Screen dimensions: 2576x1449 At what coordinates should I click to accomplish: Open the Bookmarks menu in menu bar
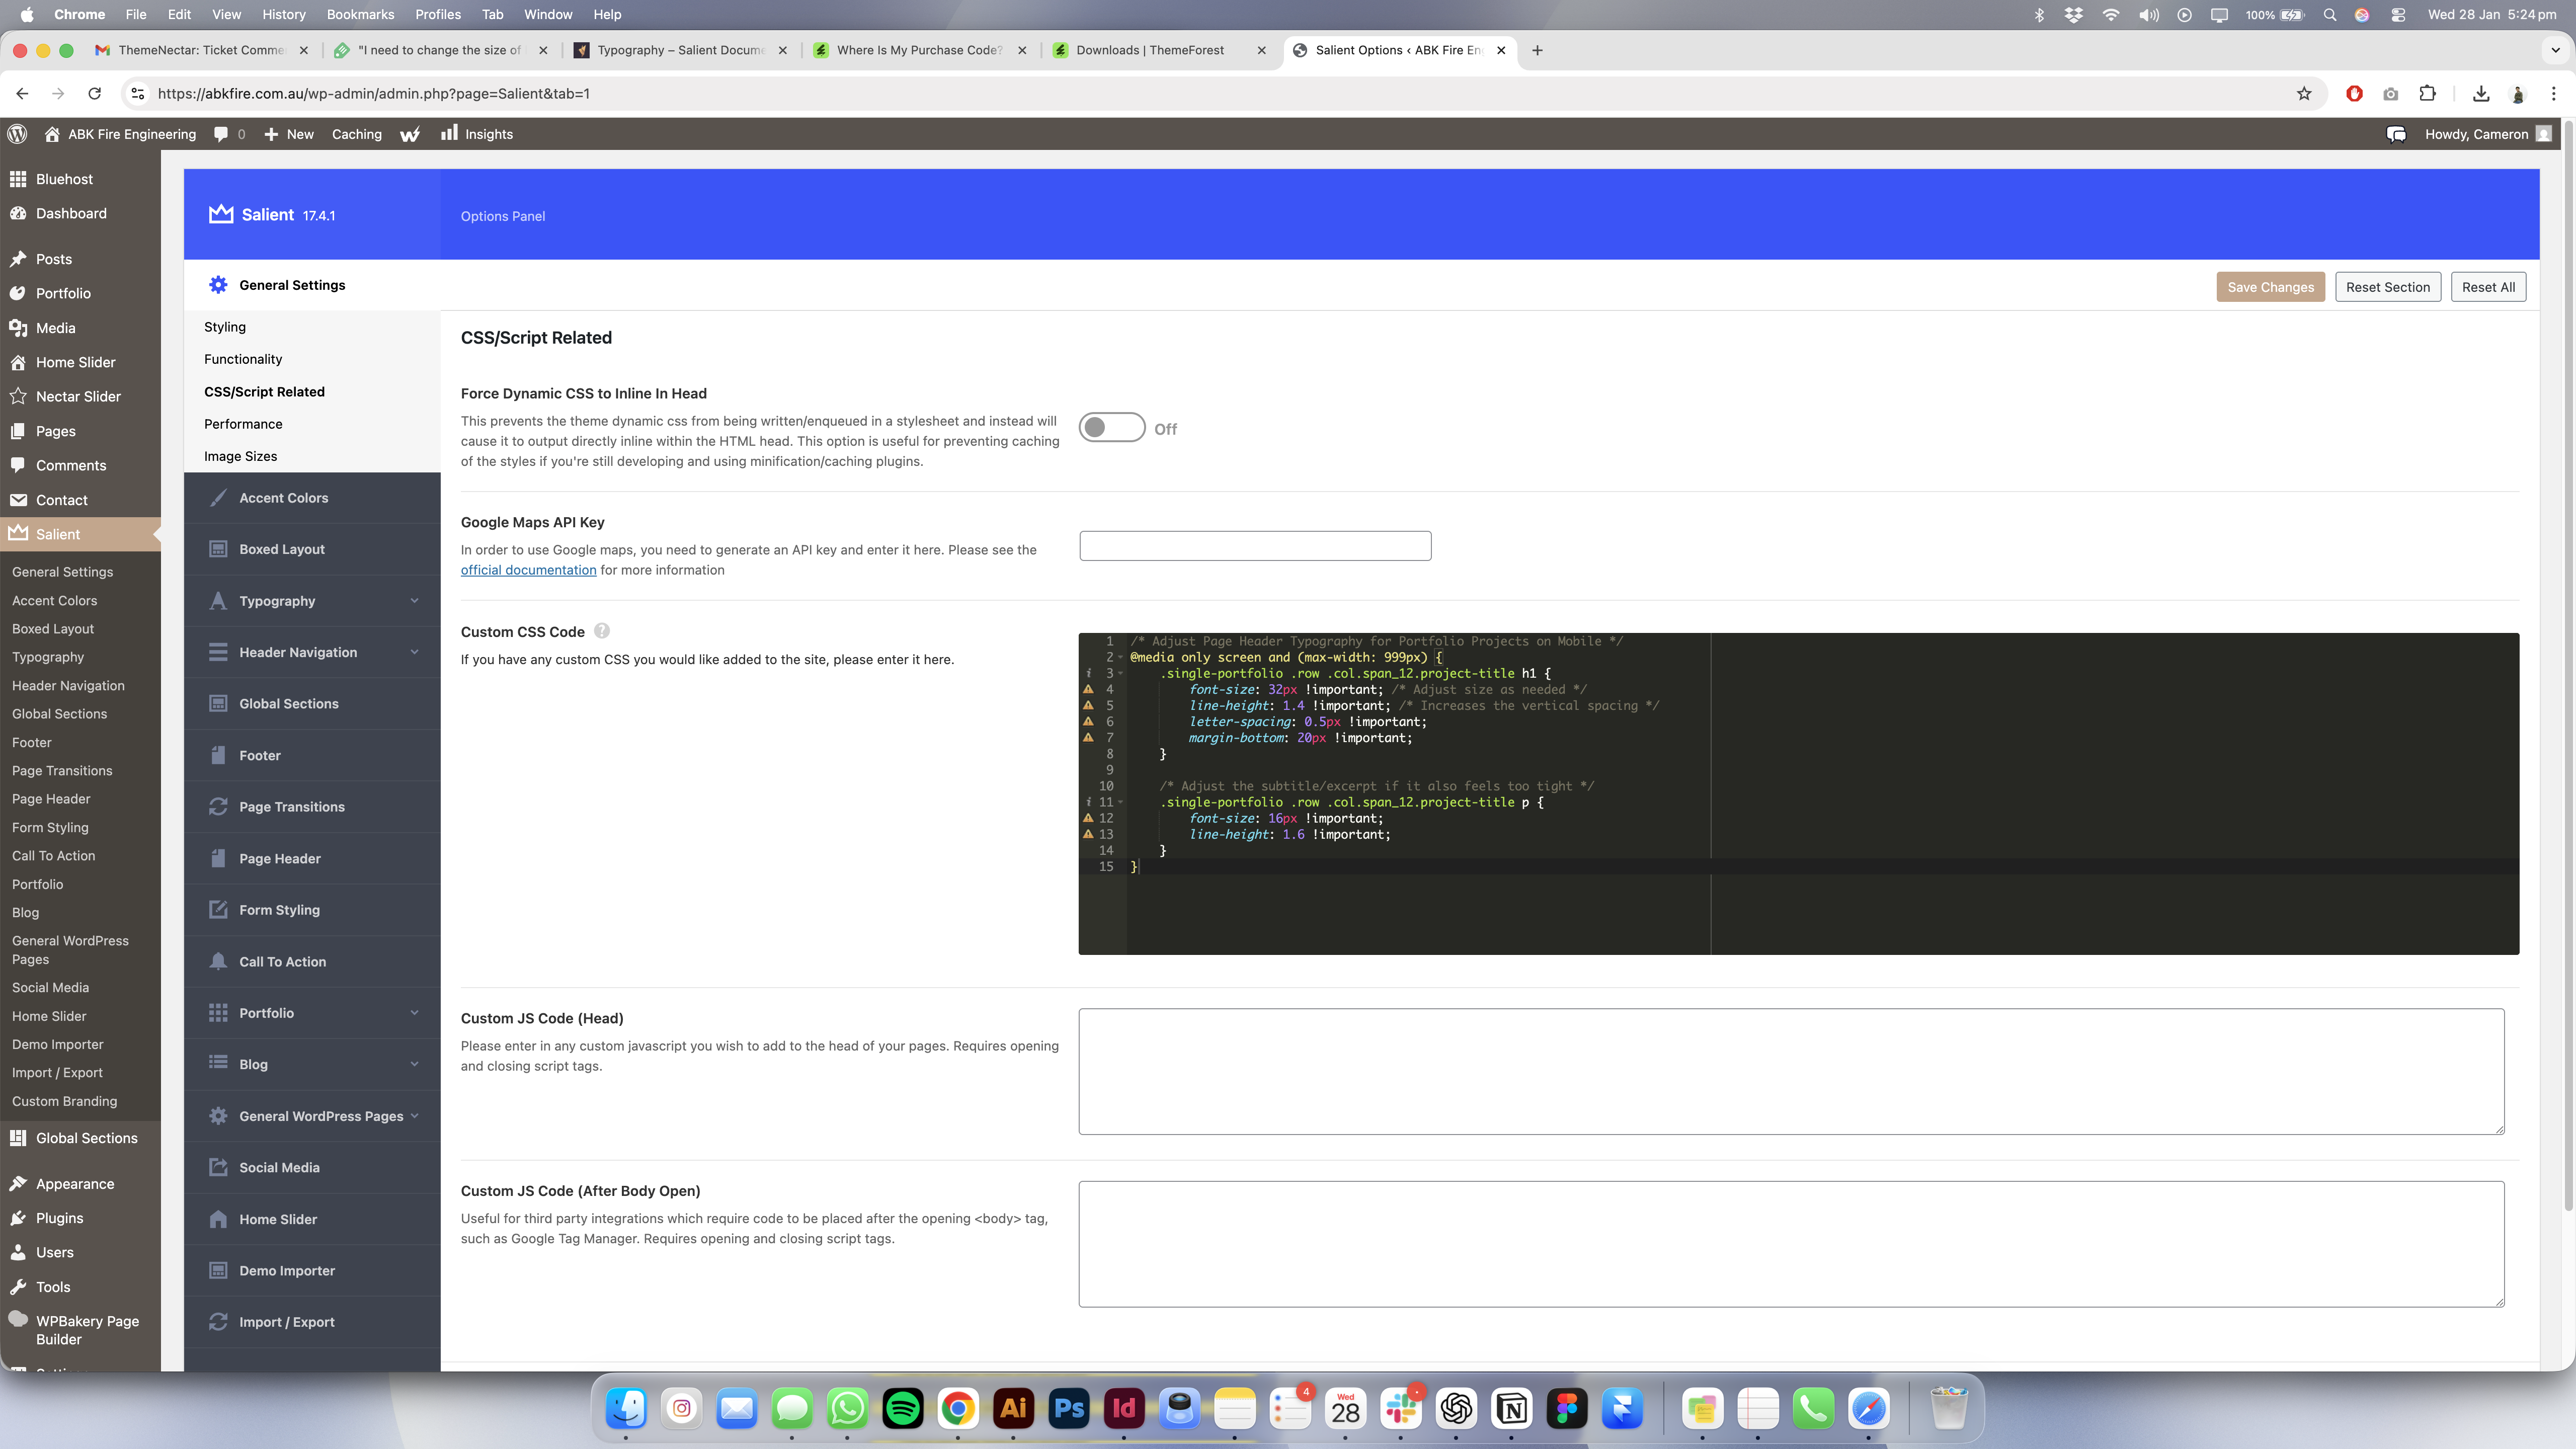[360, 14]
